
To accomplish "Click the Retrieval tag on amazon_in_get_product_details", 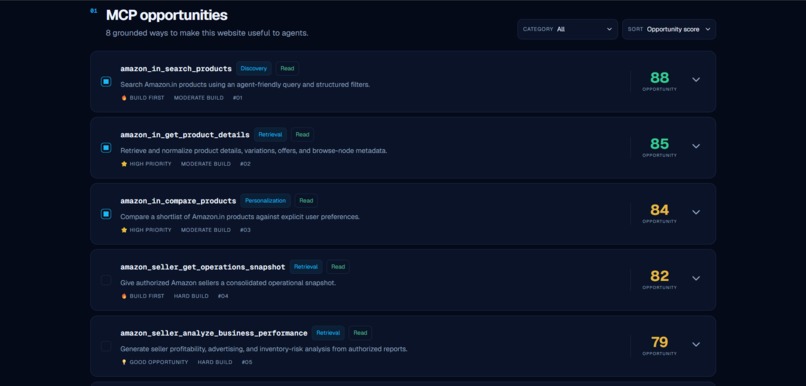I will 270,135.
